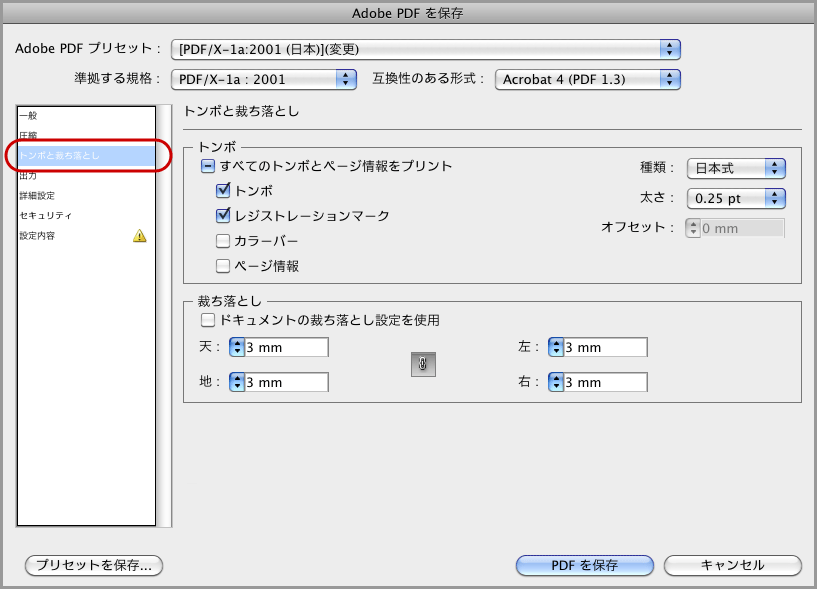Screen dimensions: 817x589
Task: Select 圧縮 in the category list
Action: (x=86, y=135)
